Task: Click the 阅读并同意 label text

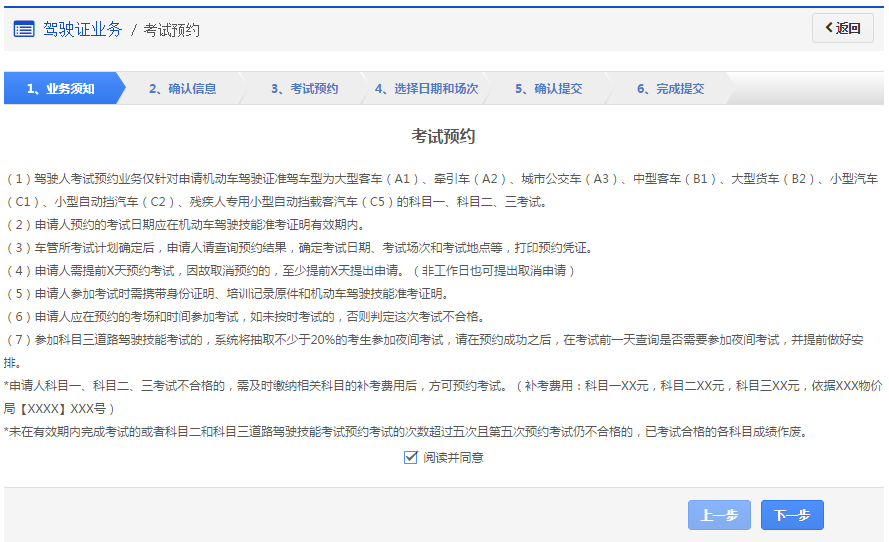Action: click(x=453, y=457)
